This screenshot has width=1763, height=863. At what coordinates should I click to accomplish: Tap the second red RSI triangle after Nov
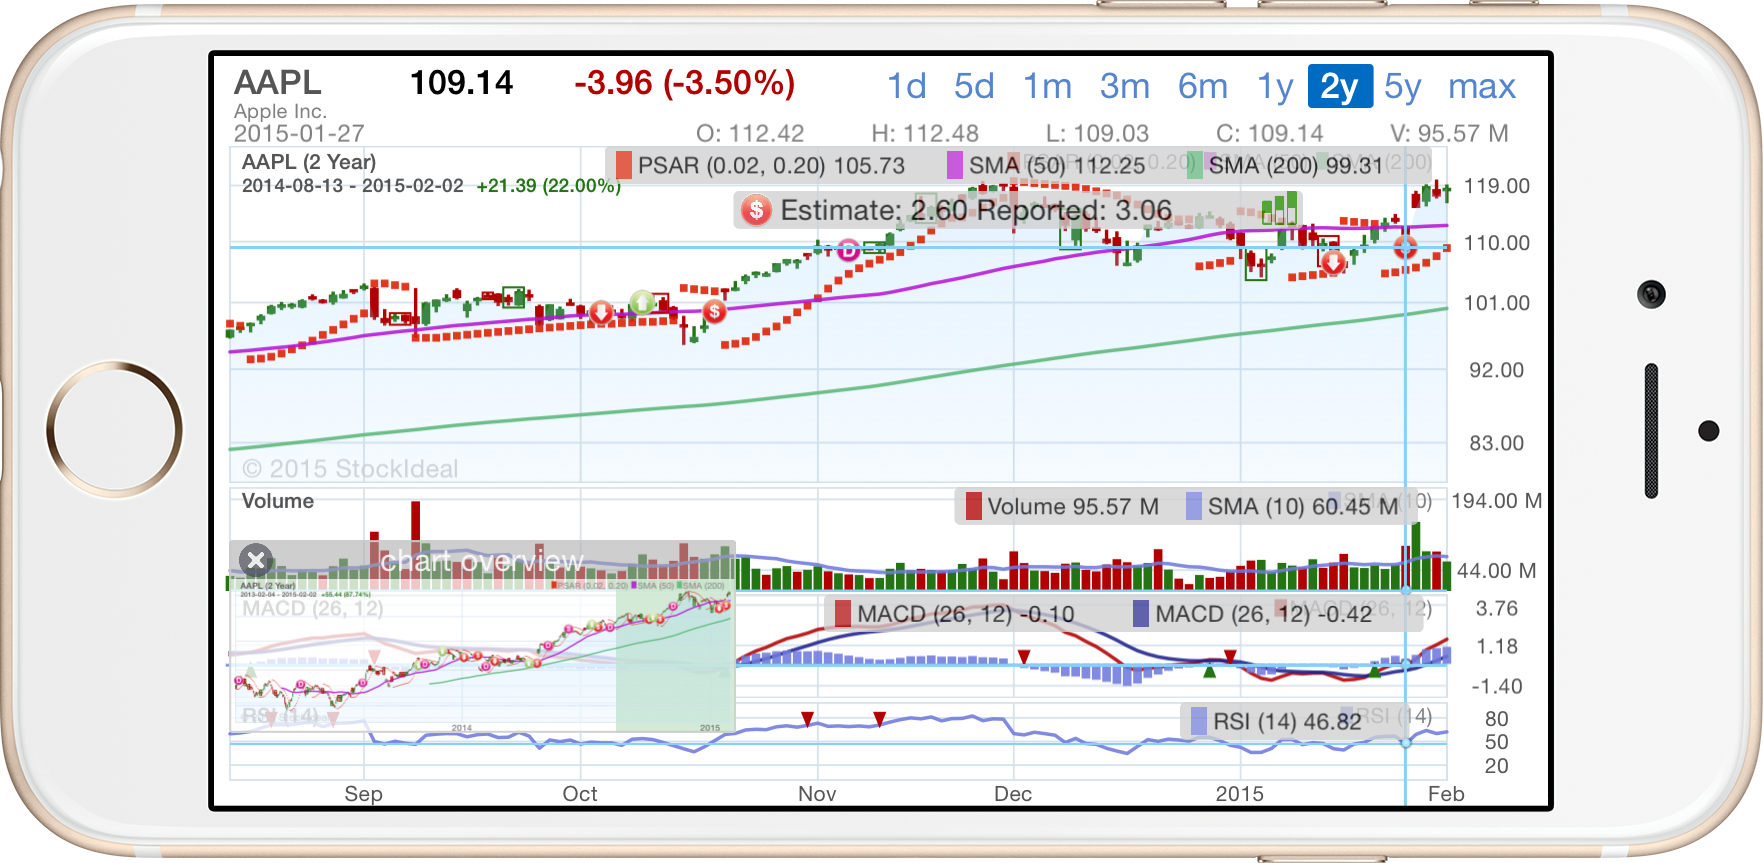pyautogui.click(x=879, y=718)
